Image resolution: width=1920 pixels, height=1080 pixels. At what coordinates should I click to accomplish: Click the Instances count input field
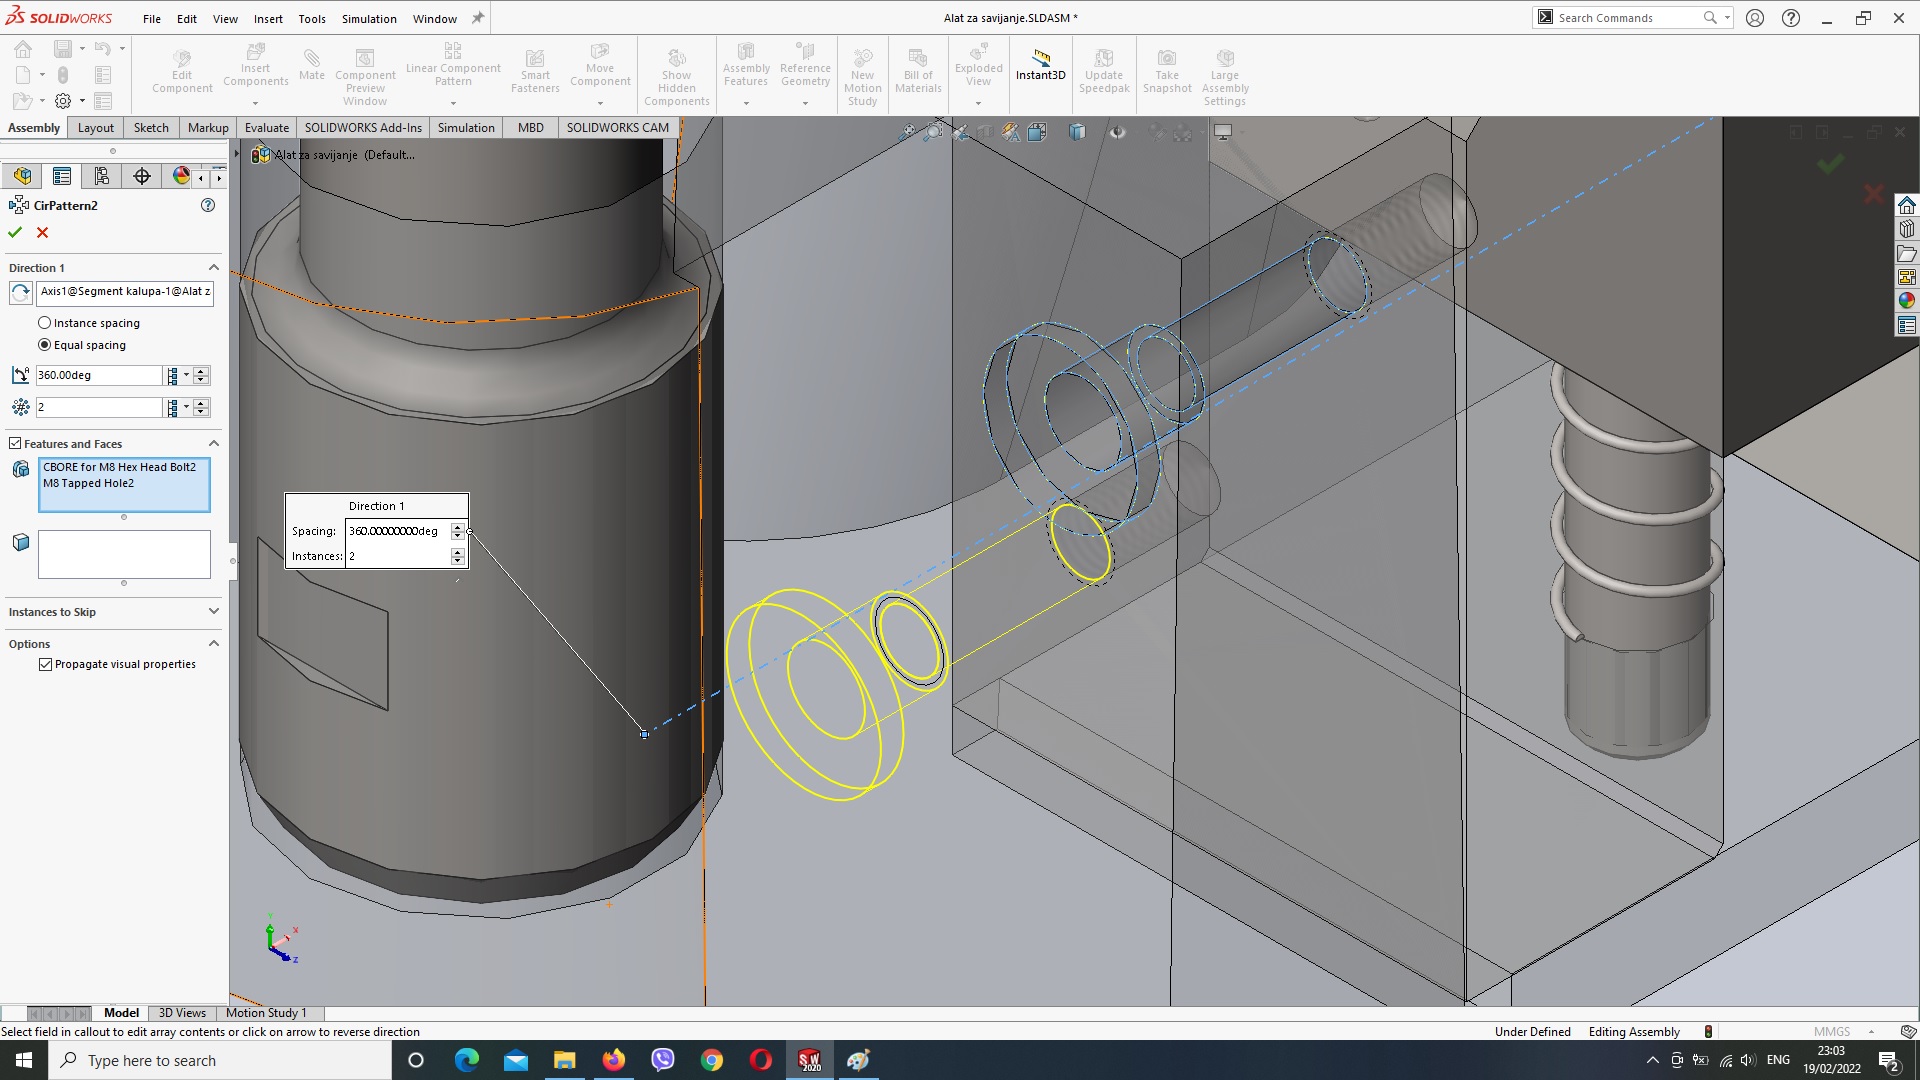pos(100,406)
